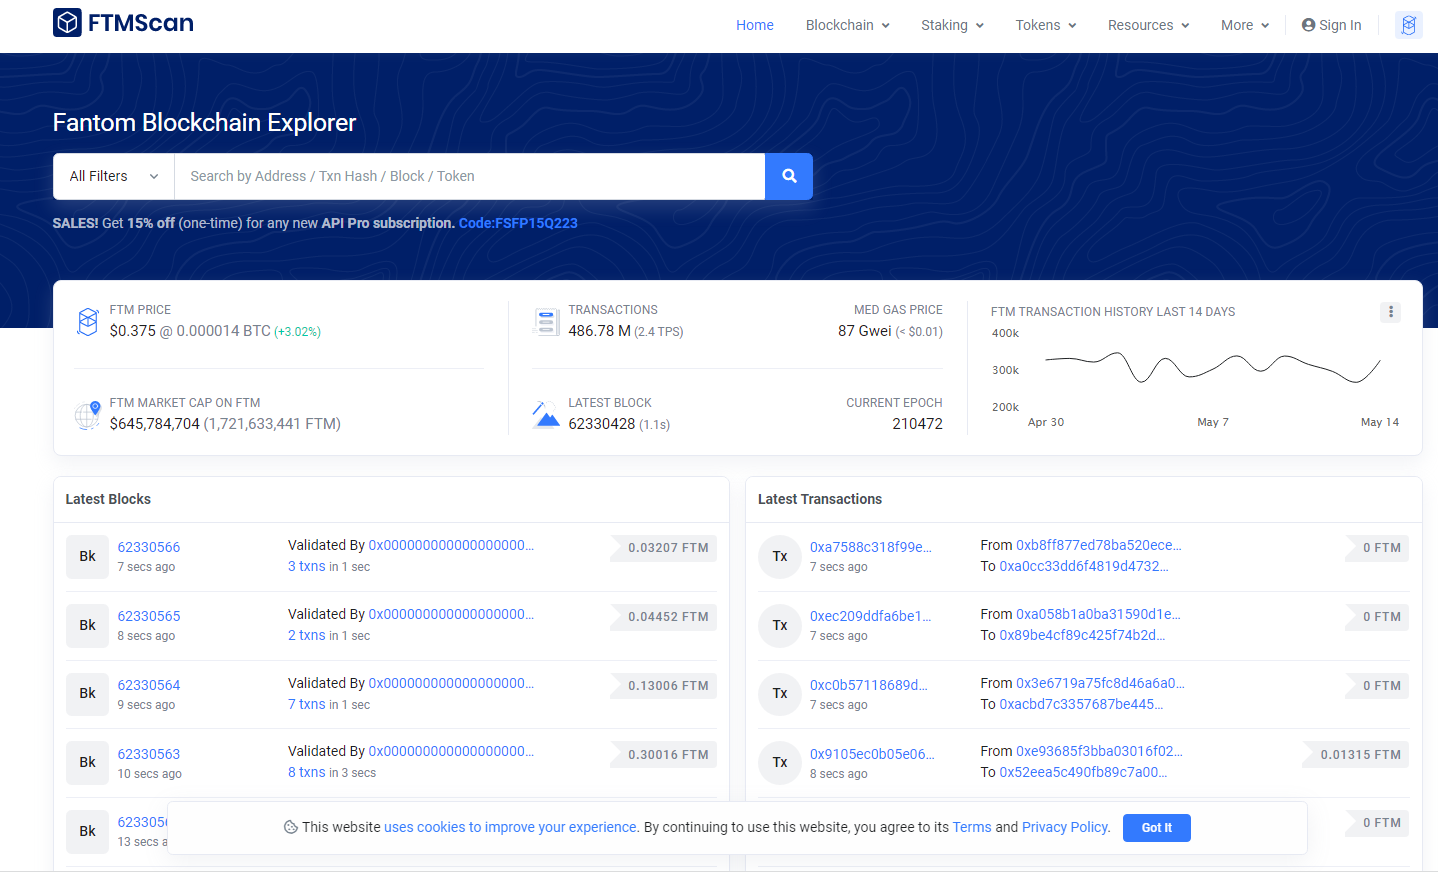Click the Latest Block mountain icon
This screenshot has height=876, width=1438.
(x=546, y=414)
